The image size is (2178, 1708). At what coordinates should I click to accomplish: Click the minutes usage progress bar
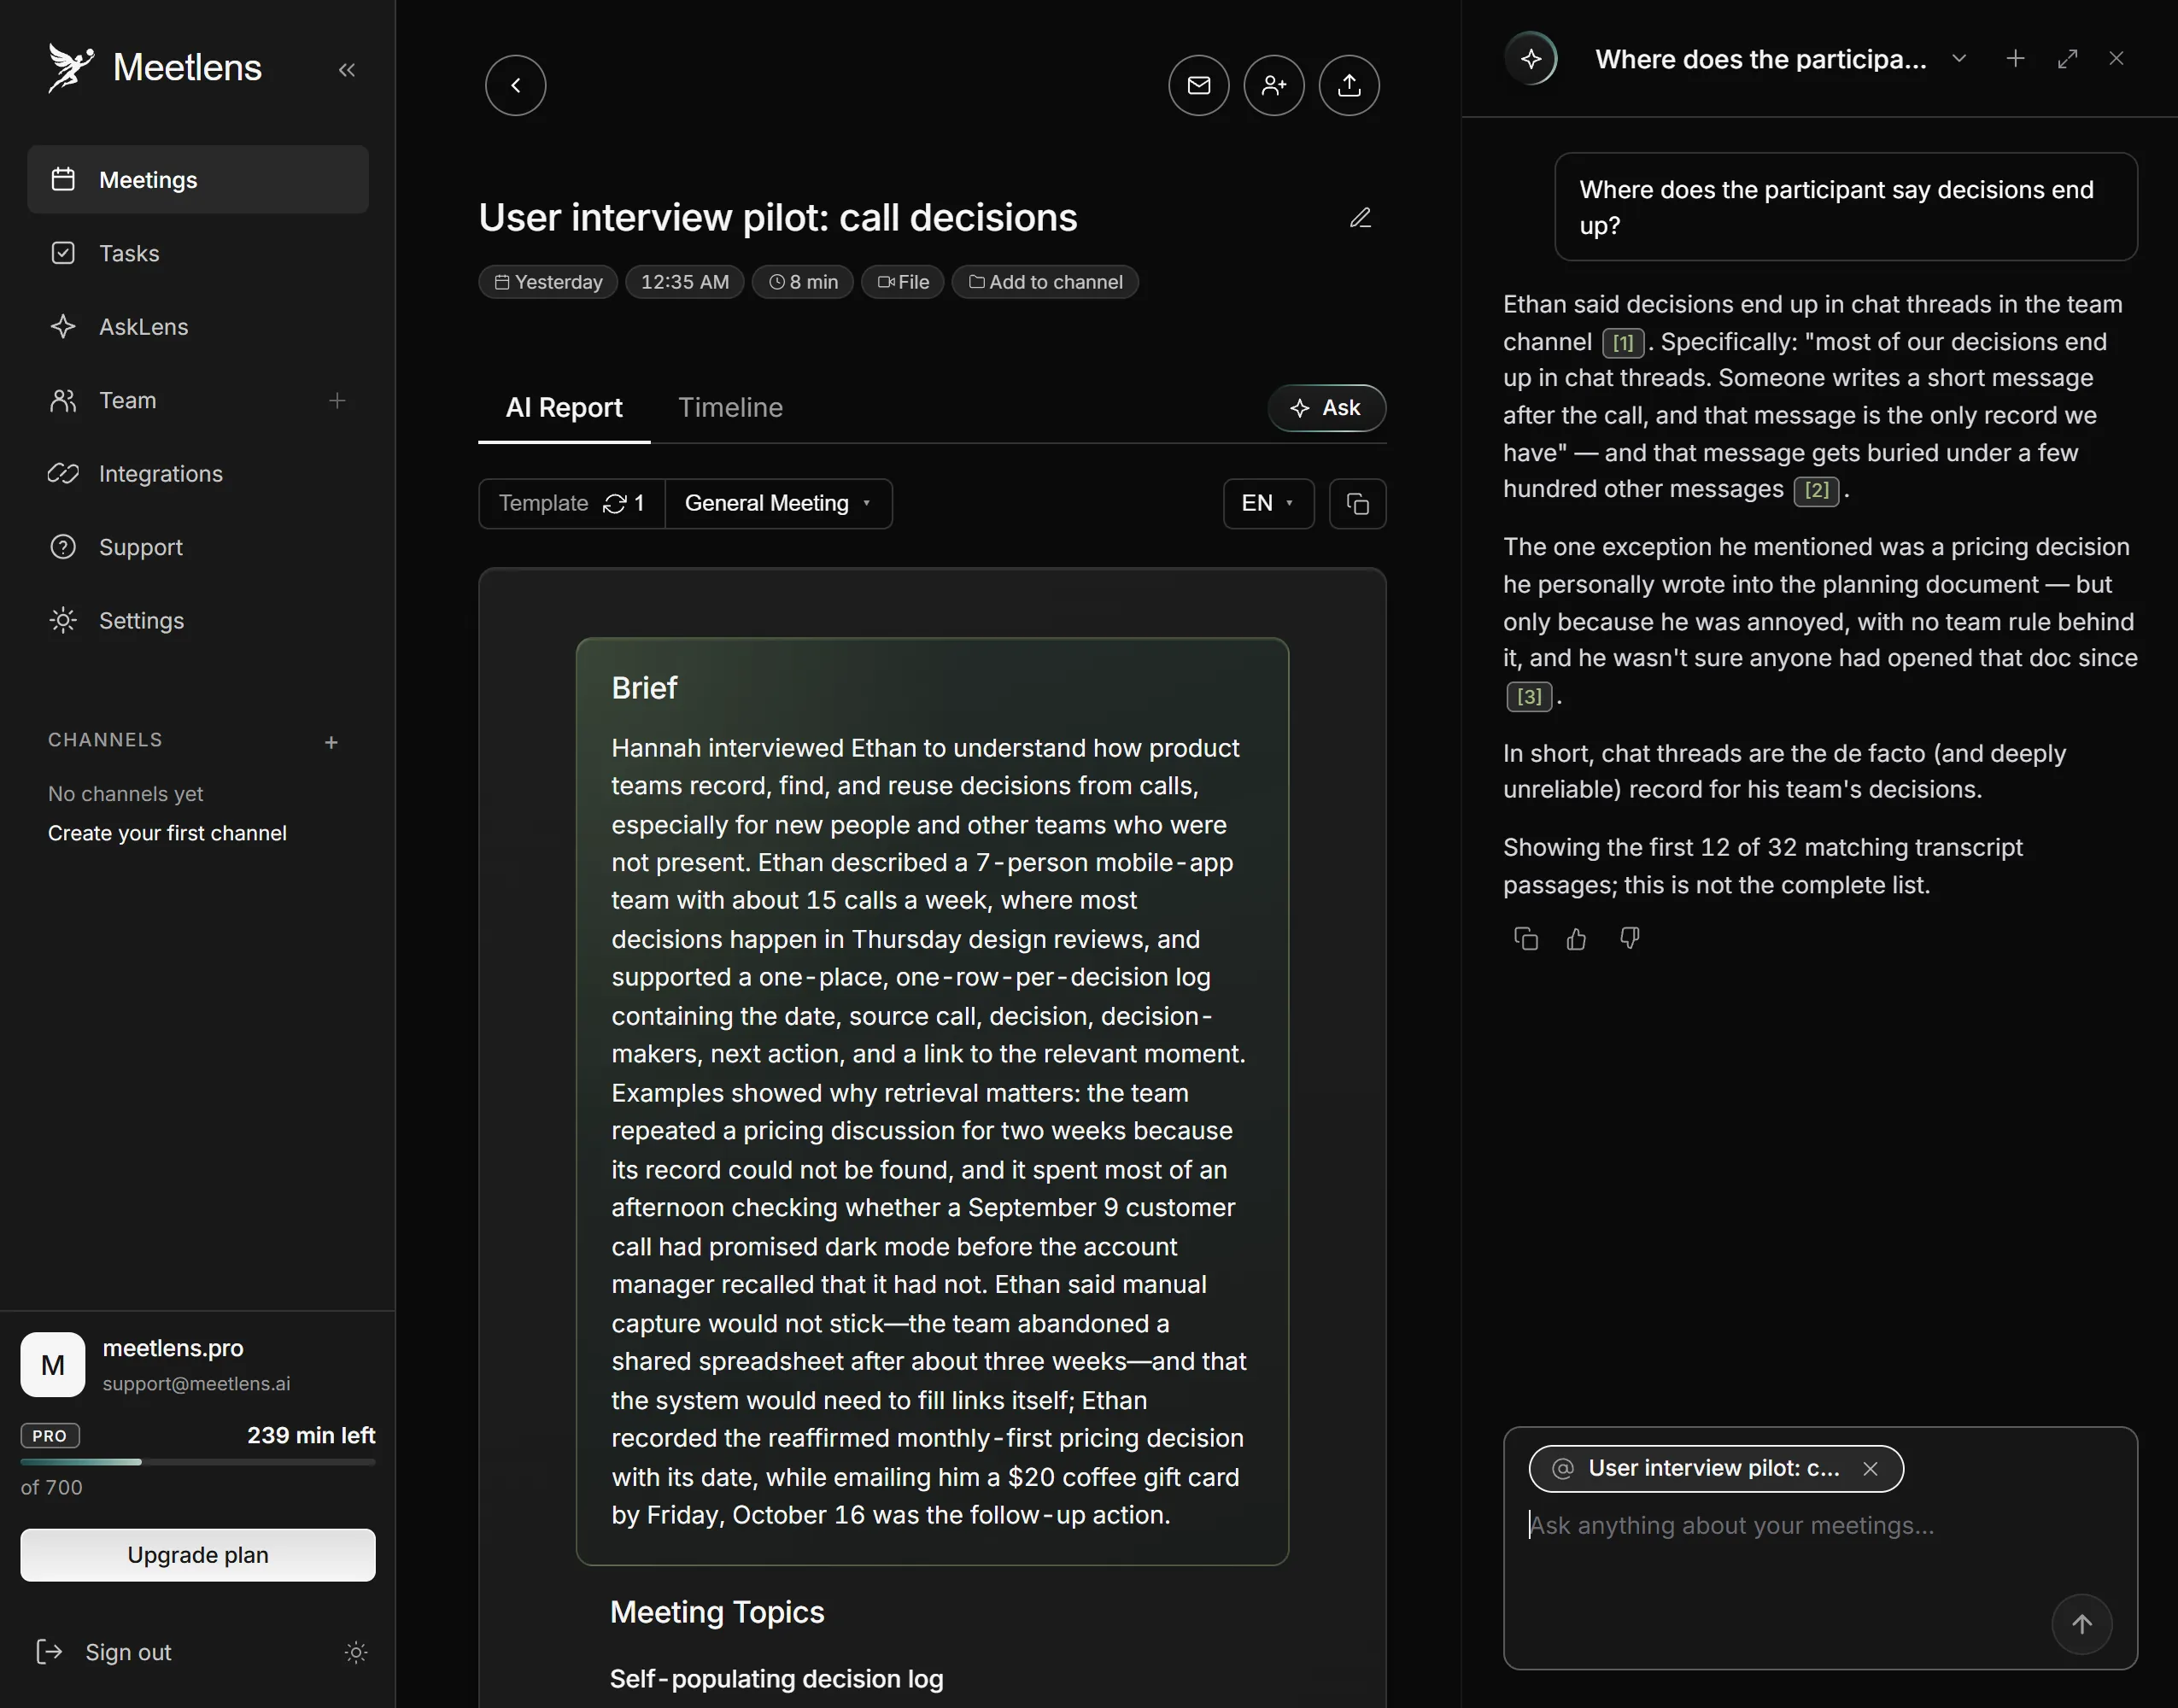point(198,1462)
